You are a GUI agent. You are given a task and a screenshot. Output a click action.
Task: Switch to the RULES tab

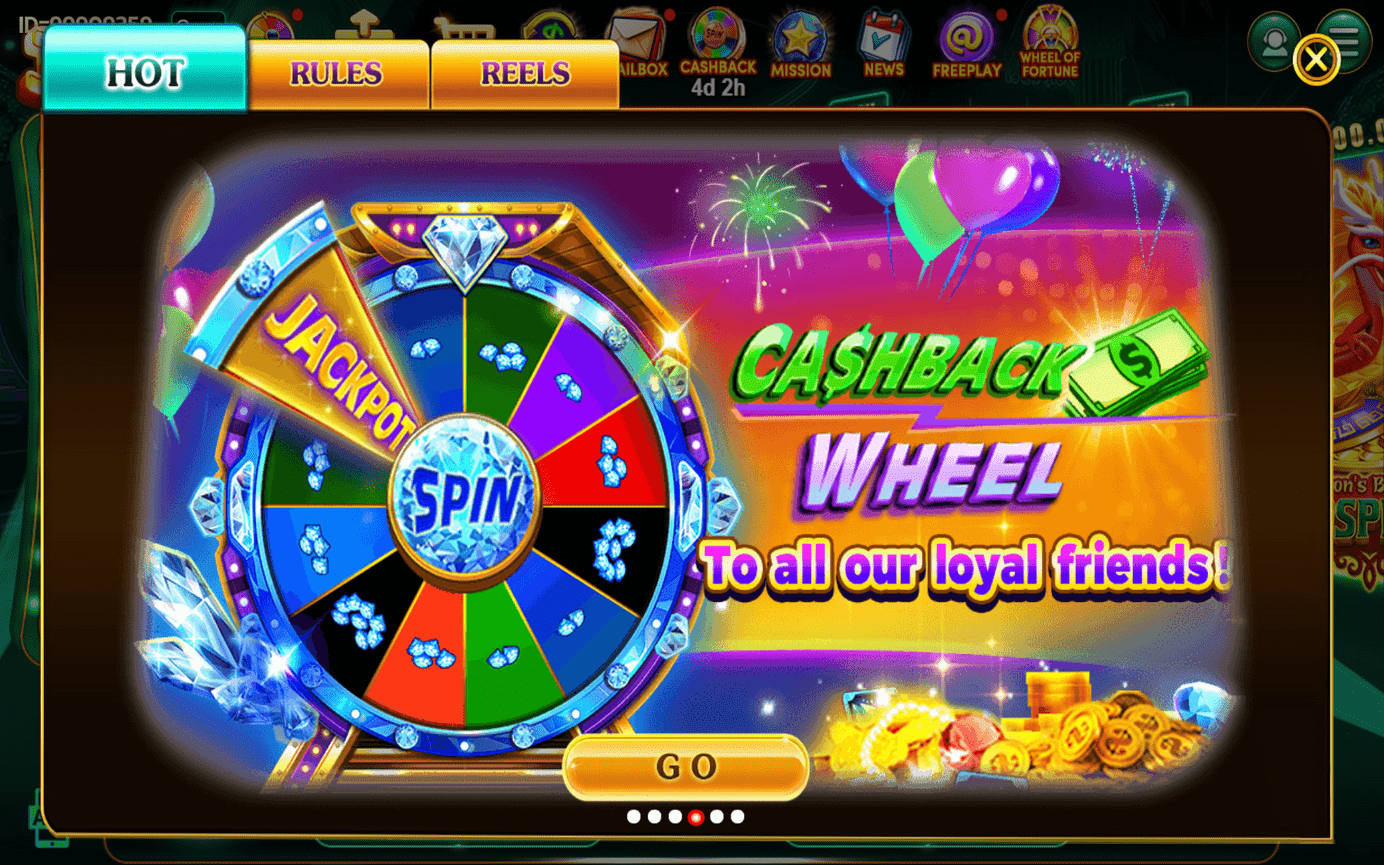(x=338, y=74)
